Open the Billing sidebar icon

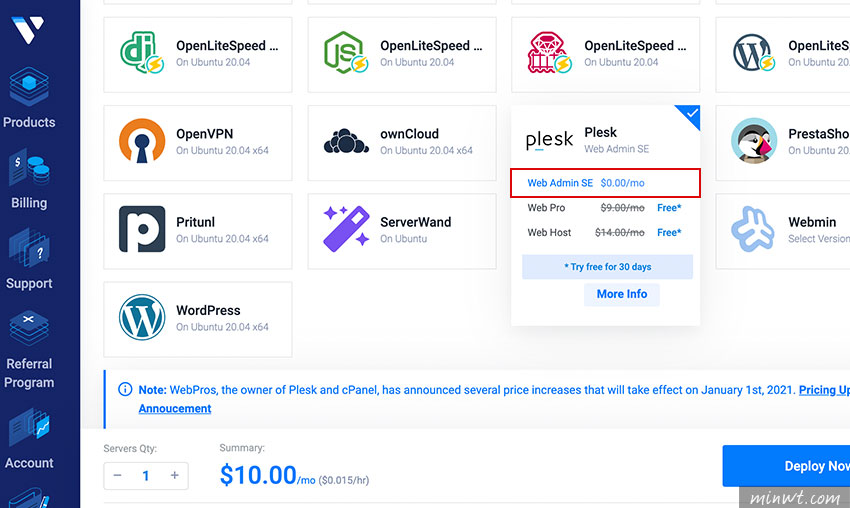coord(29,168)
